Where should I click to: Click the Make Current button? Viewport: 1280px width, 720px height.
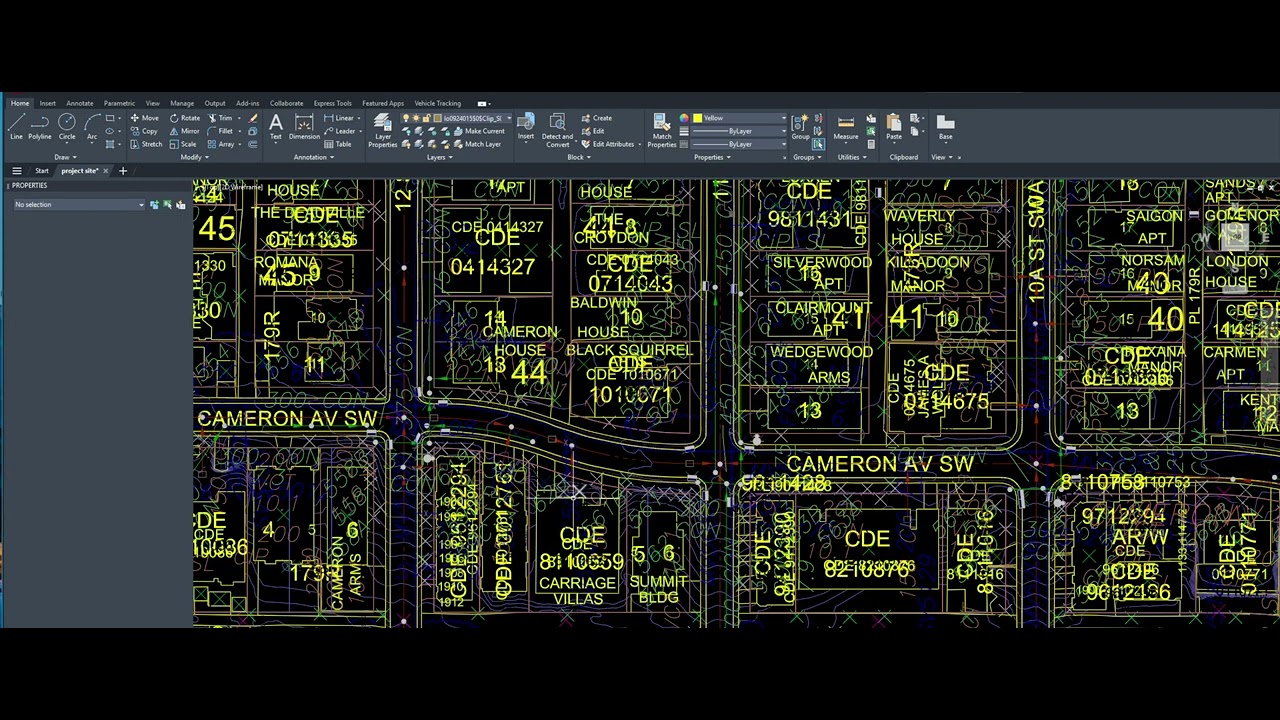478,131
